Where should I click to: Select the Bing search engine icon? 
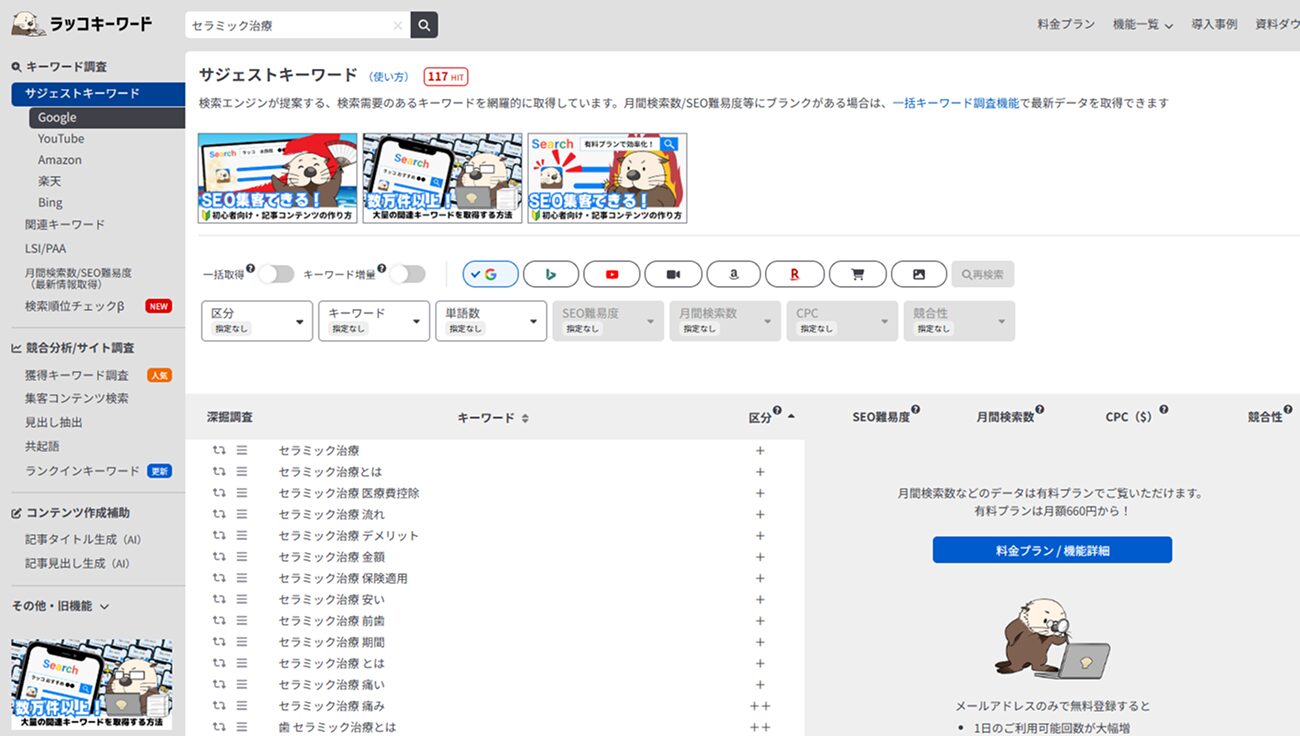point(551,274)
